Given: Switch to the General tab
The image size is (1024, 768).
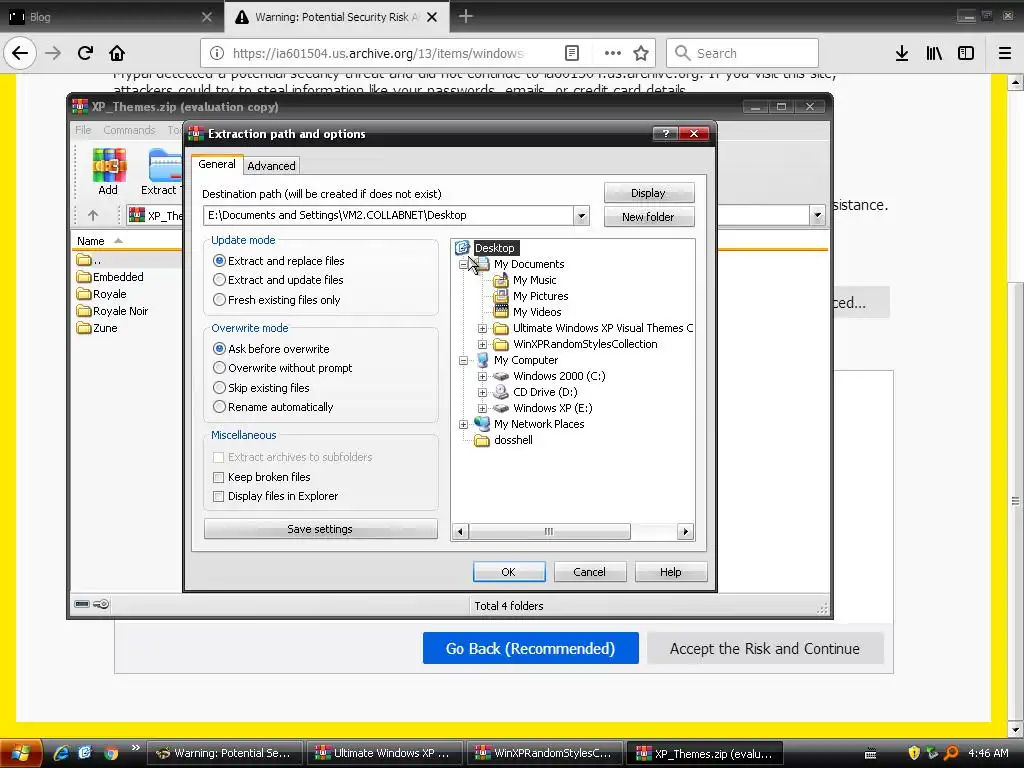Looking at the screenshot, I should click(x=217, y=164).
